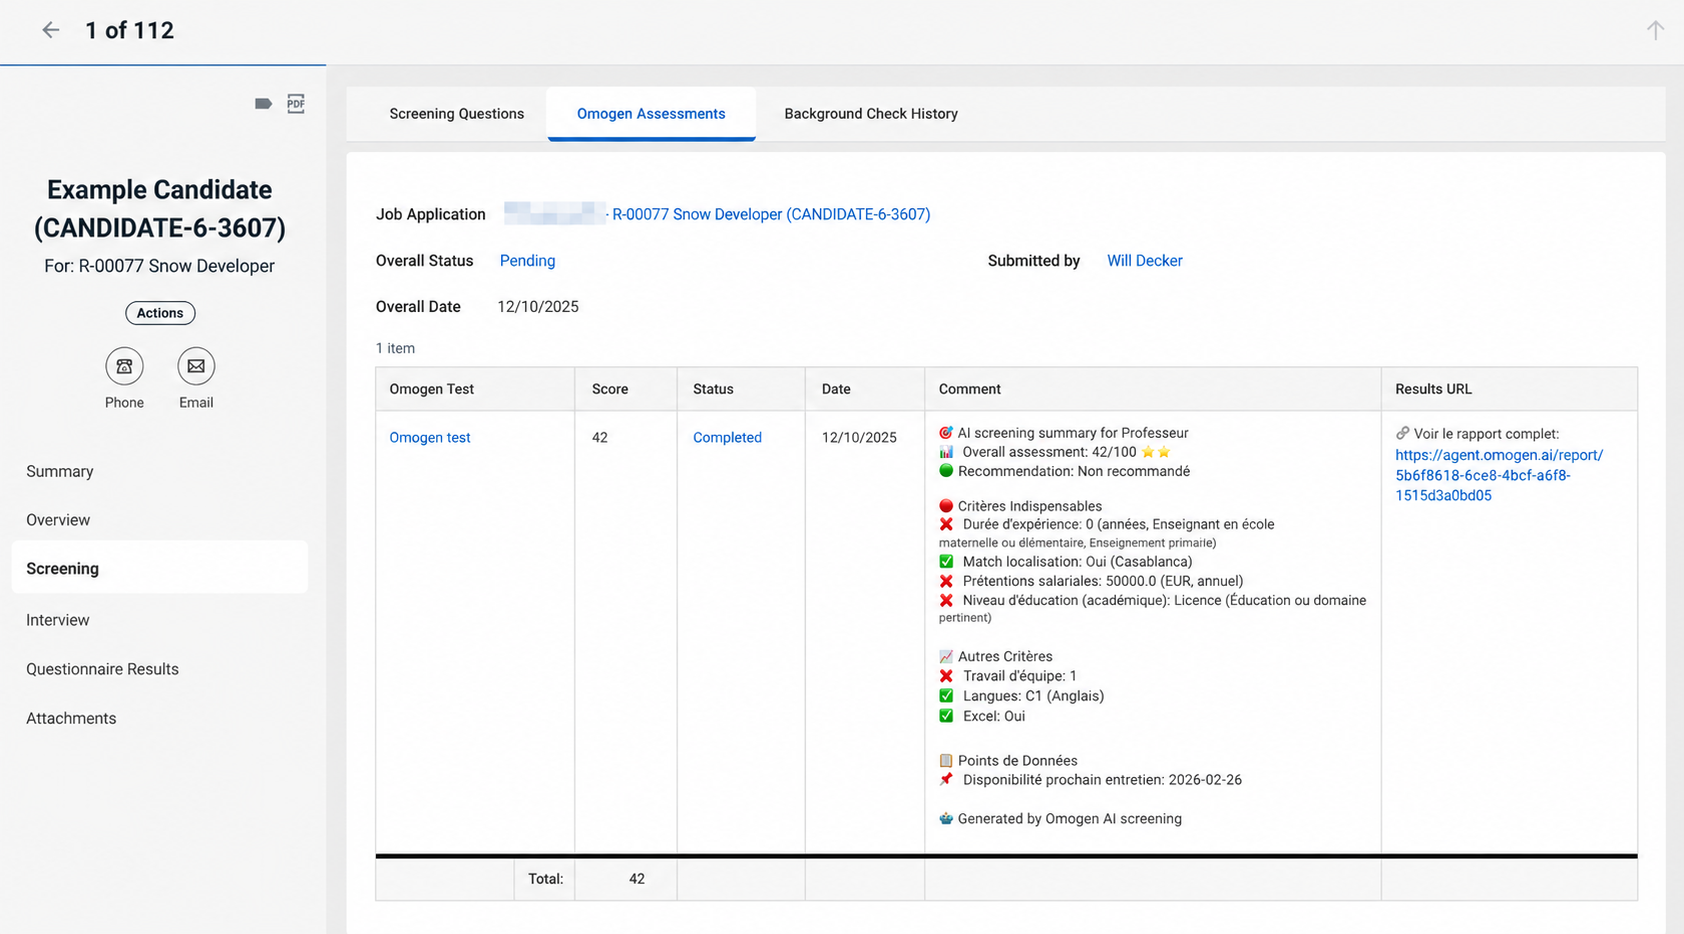1684x934 pixels.
Task: Open Attachments section in sidebar
Action: [71, 718]
